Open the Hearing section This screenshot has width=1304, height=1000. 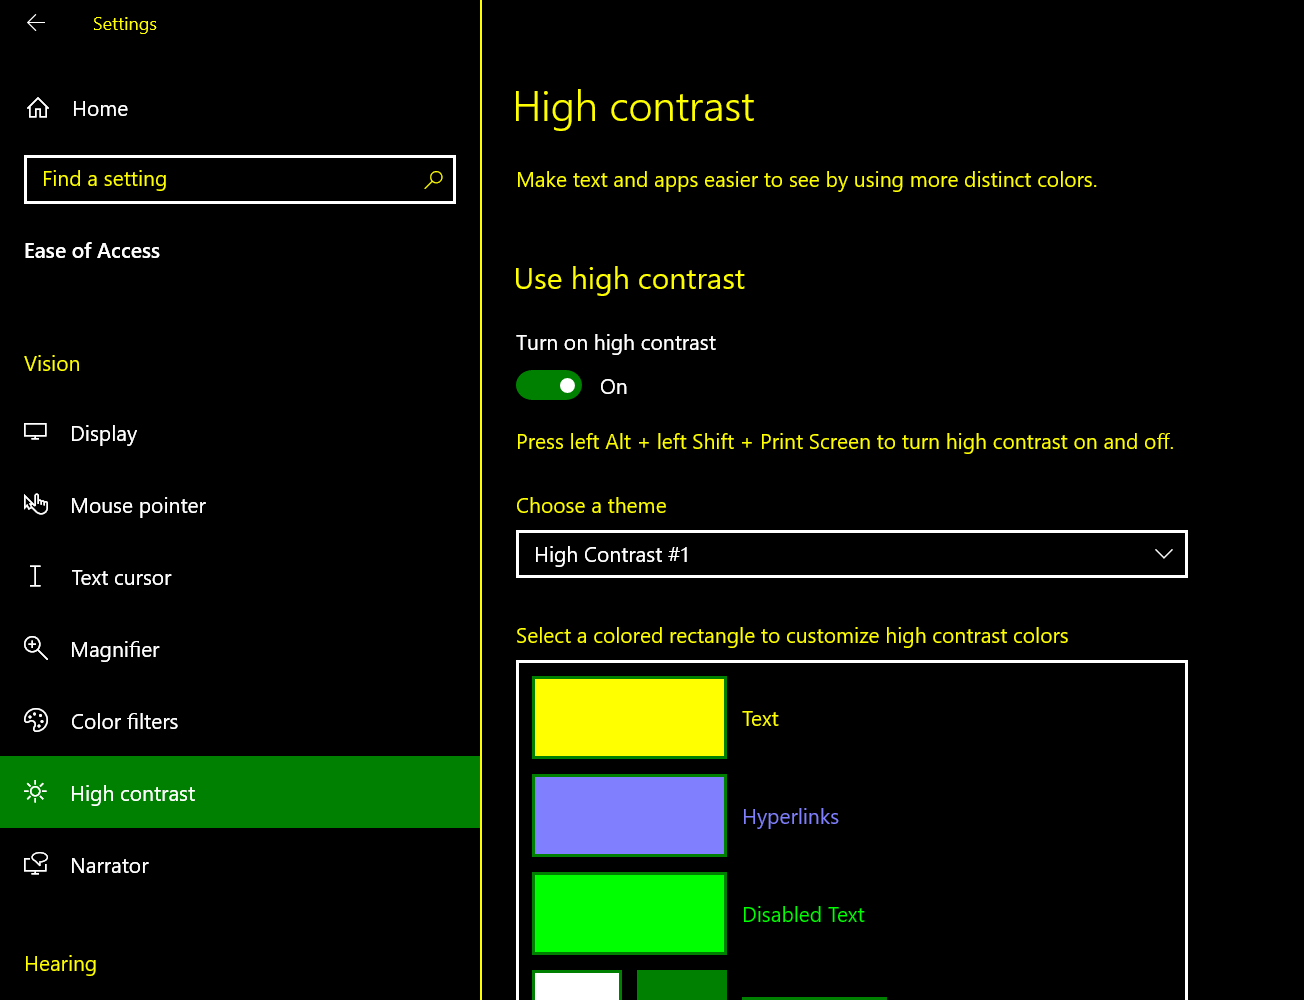(x=60, y=963)
